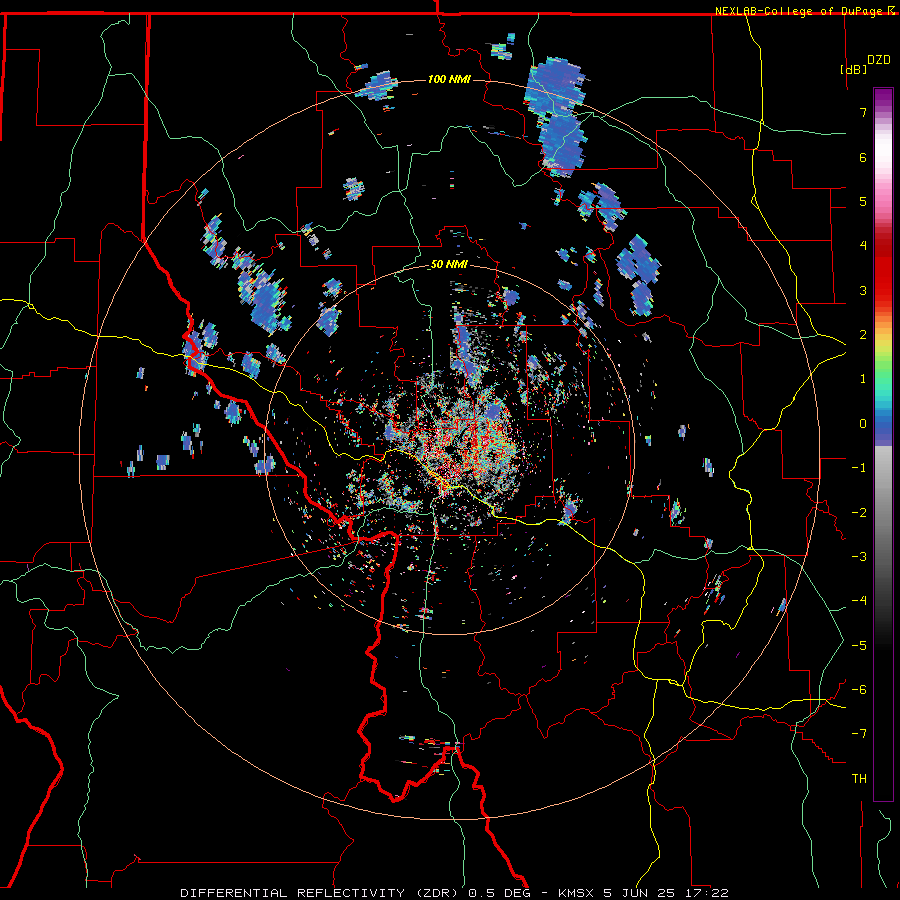Screen dimensions: 900x900
Task: Click the "[dB]" unit label
Action: (x=854, y=69)
